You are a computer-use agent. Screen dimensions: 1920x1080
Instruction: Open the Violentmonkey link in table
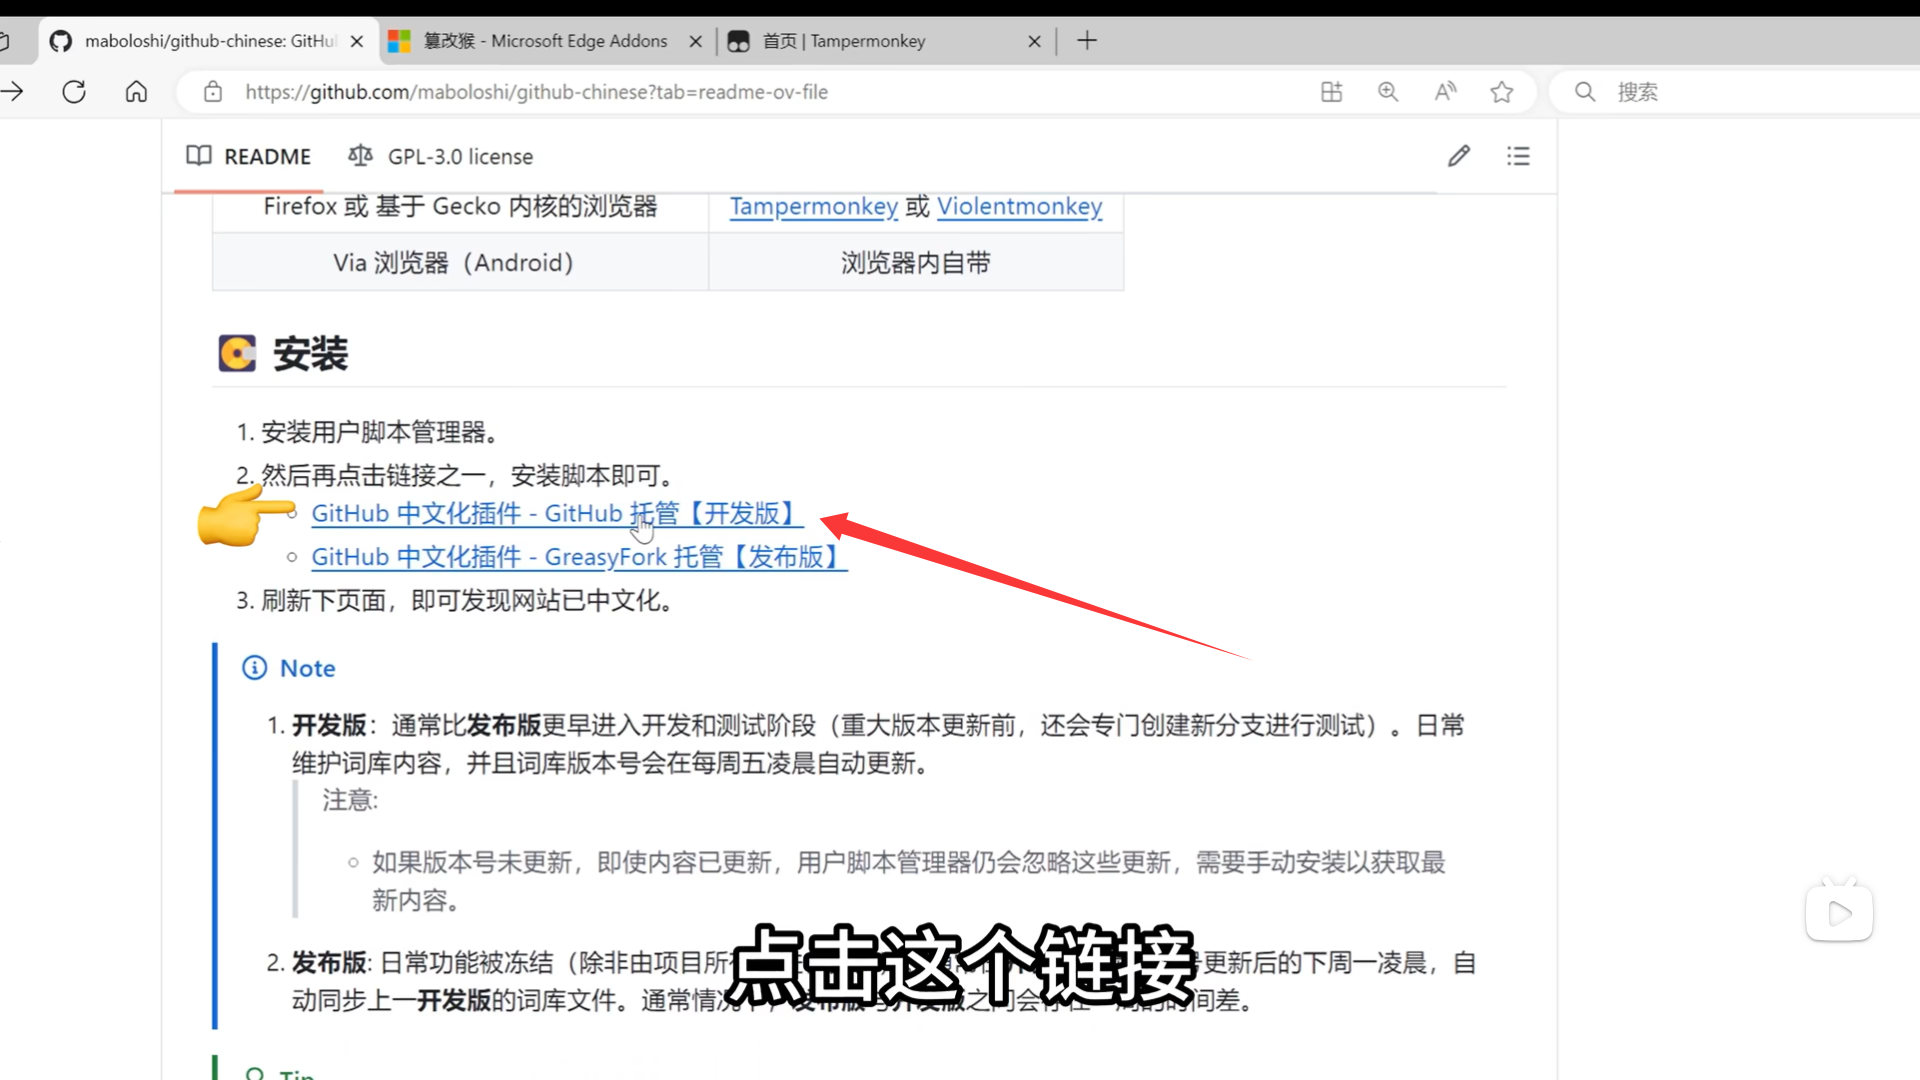[x=1019, y=207]
